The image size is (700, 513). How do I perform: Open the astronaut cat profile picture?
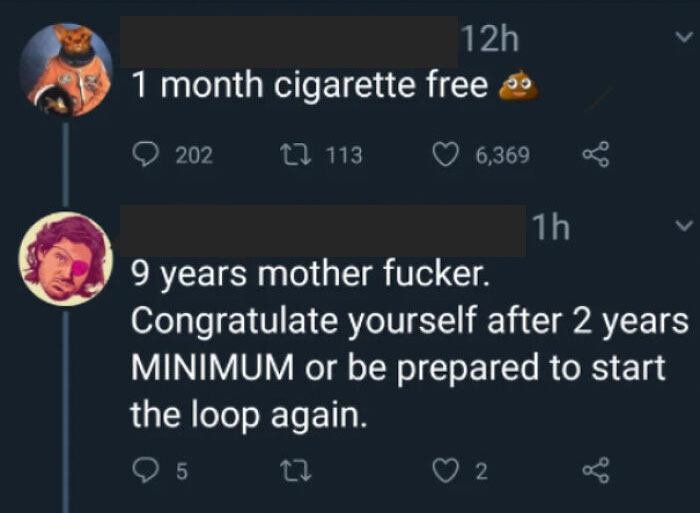click(66, 70)
